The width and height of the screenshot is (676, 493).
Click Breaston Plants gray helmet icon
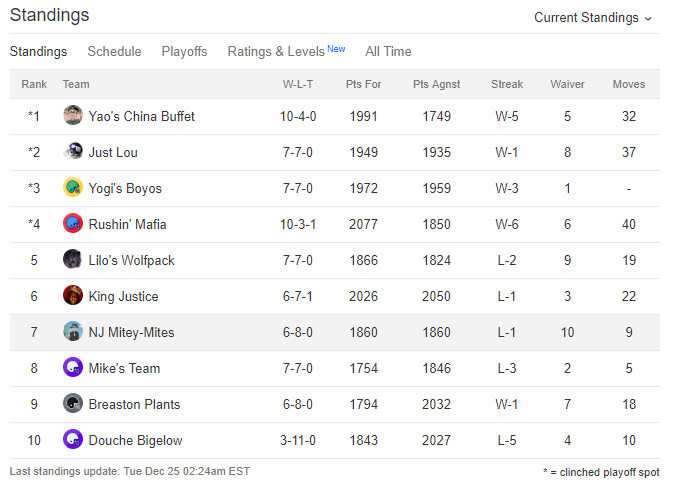point(73,403)
